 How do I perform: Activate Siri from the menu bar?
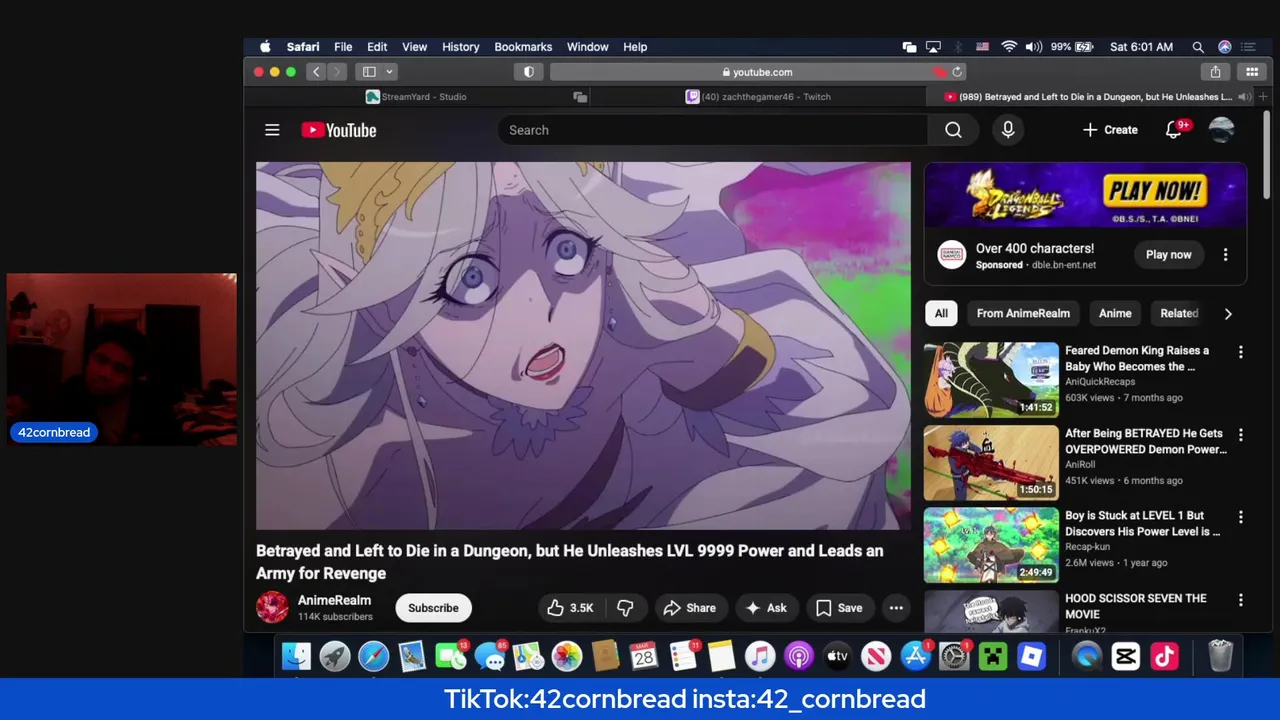point(1225,47)
